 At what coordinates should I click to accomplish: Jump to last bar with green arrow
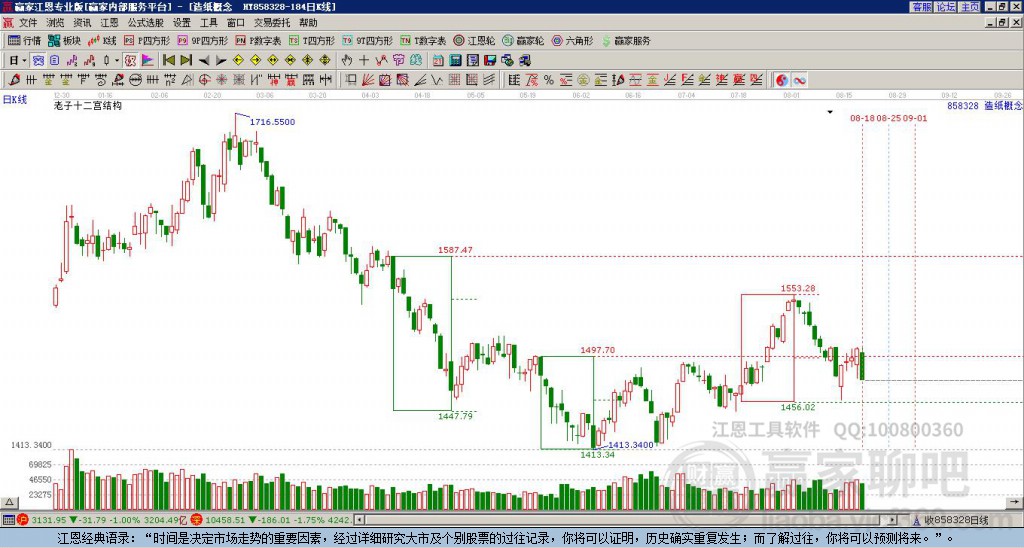pos(186,61)
